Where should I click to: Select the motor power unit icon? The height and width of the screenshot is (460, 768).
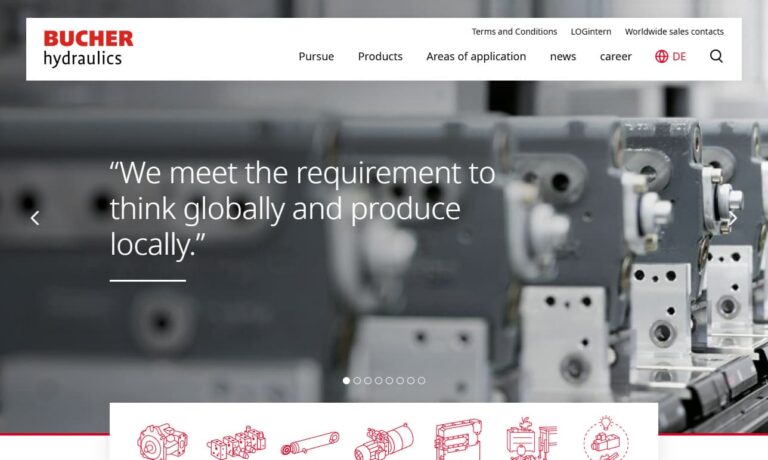(x=384, y=442)
